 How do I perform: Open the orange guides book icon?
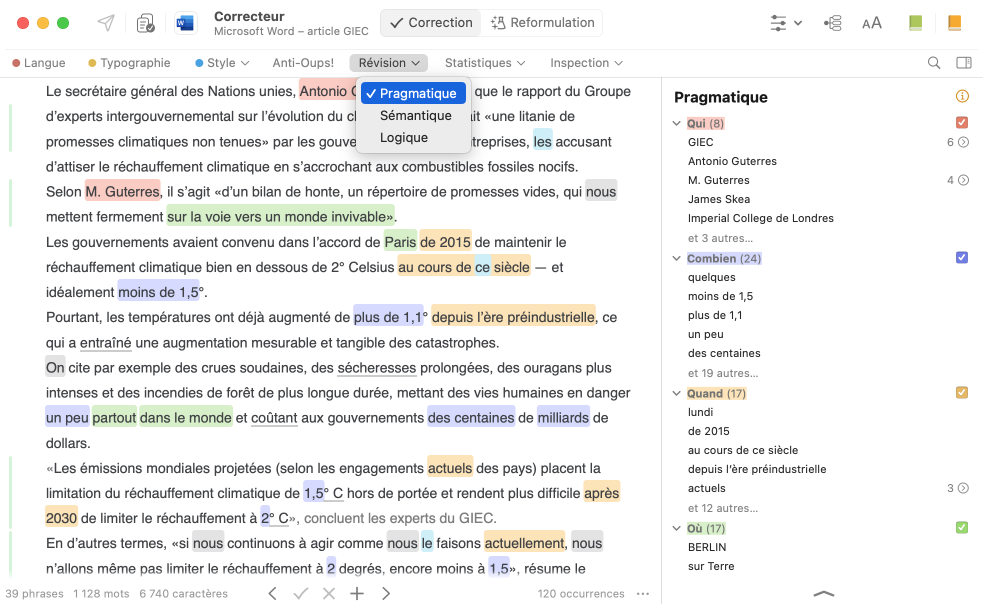pyautogui.click(x=954, y=23)
